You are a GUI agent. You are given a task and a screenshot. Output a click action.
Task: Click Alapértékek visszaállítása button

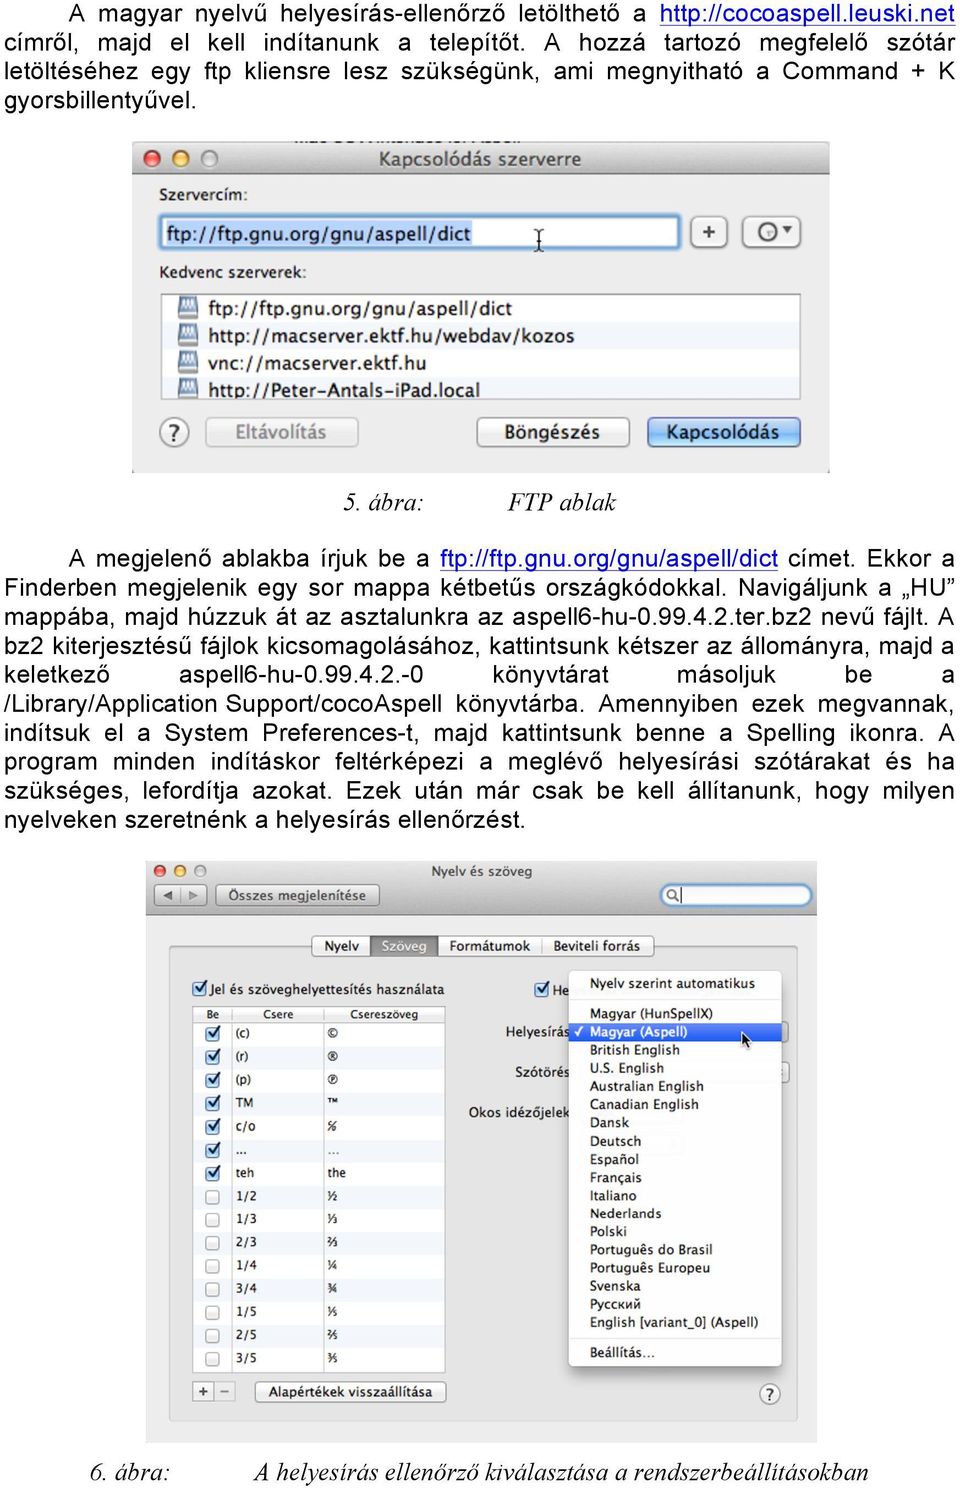point(350,1391)
